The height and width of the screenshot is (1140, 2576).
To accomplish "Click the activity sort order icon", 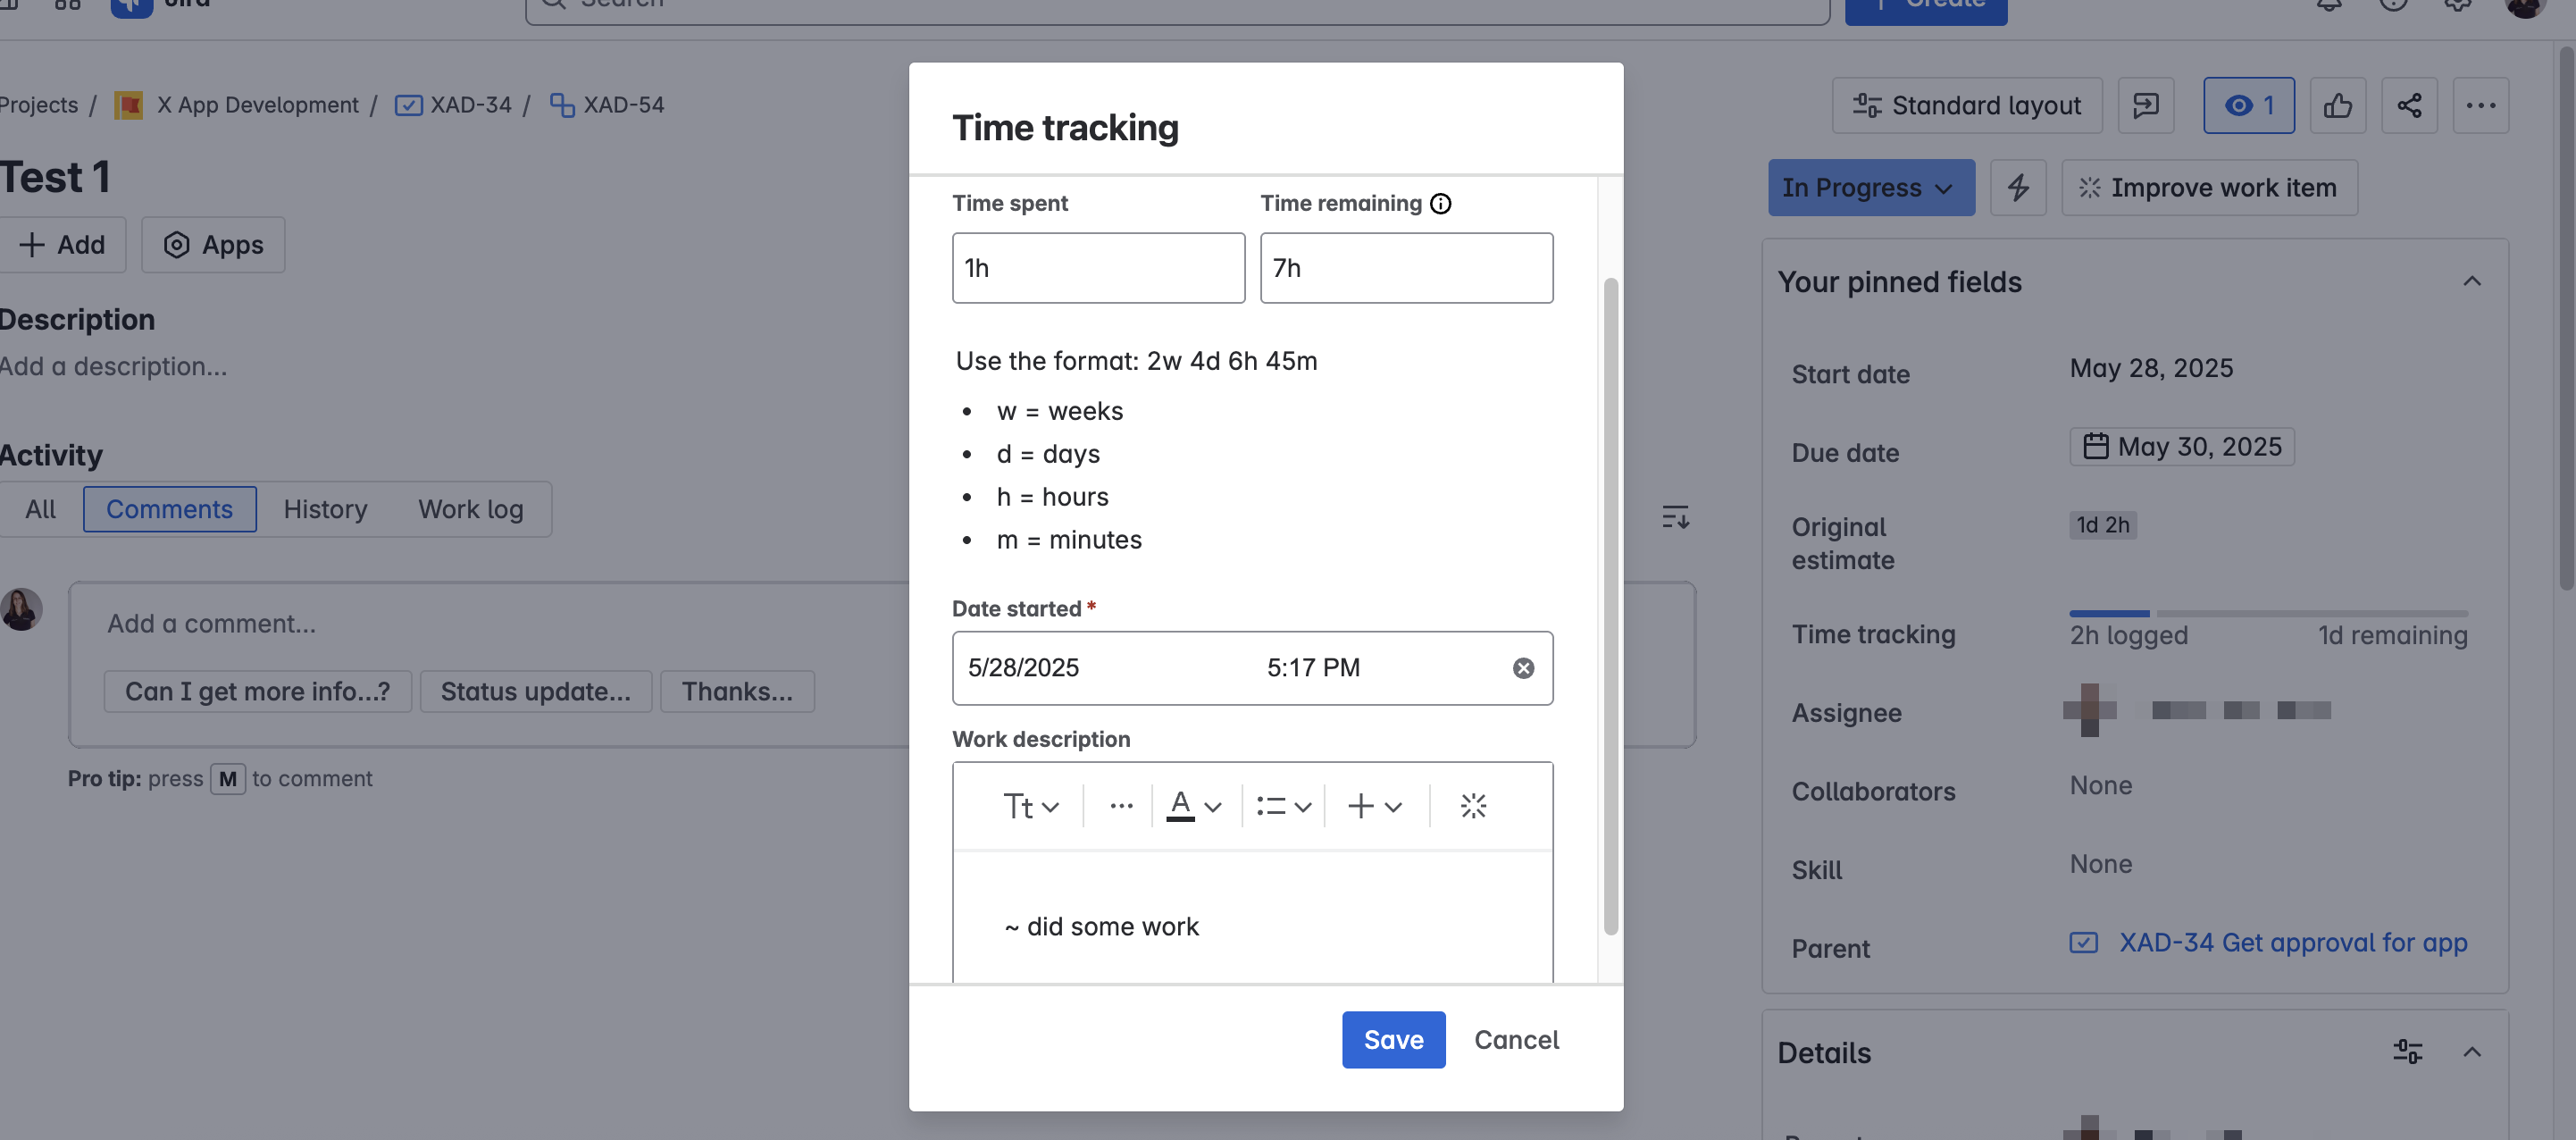I will point(1675,517).
